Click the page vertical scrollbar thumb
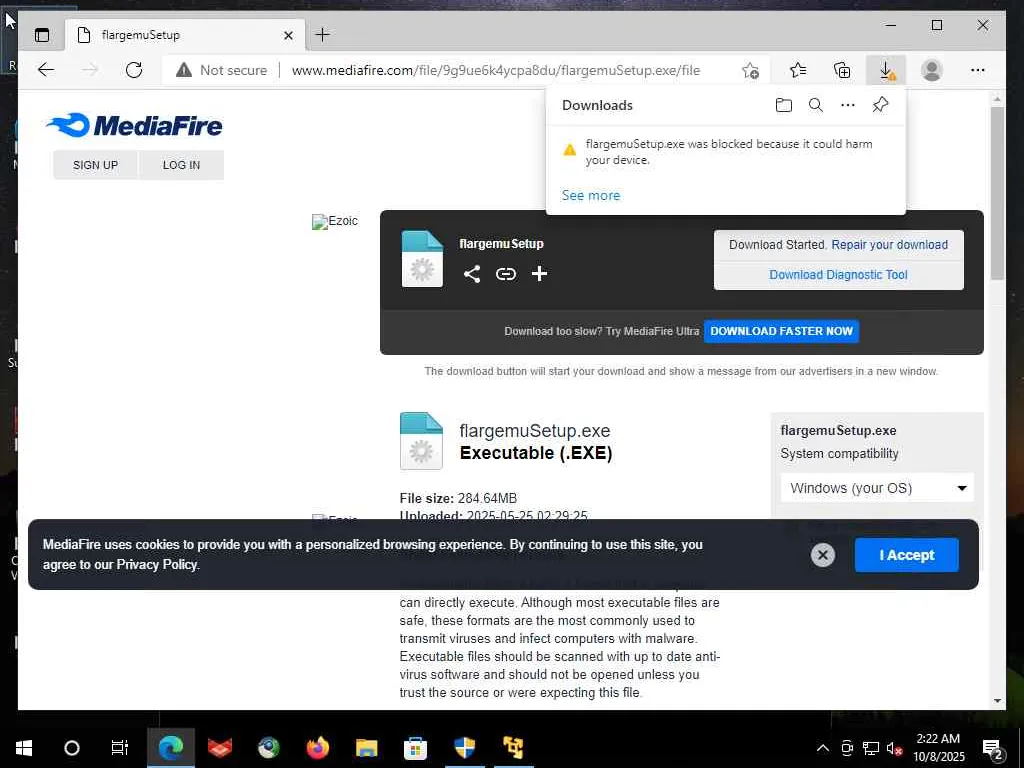This screenshot has width=1024, height=768. pyautogui.click(x=997, y=193)
